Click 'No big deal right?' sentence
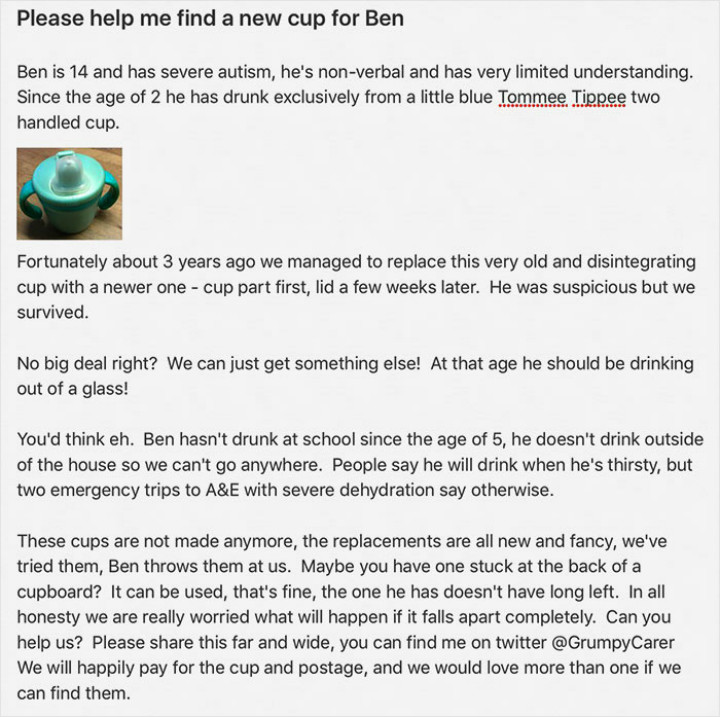This screenshot has height=717, width=720. (x=87, y=363)
